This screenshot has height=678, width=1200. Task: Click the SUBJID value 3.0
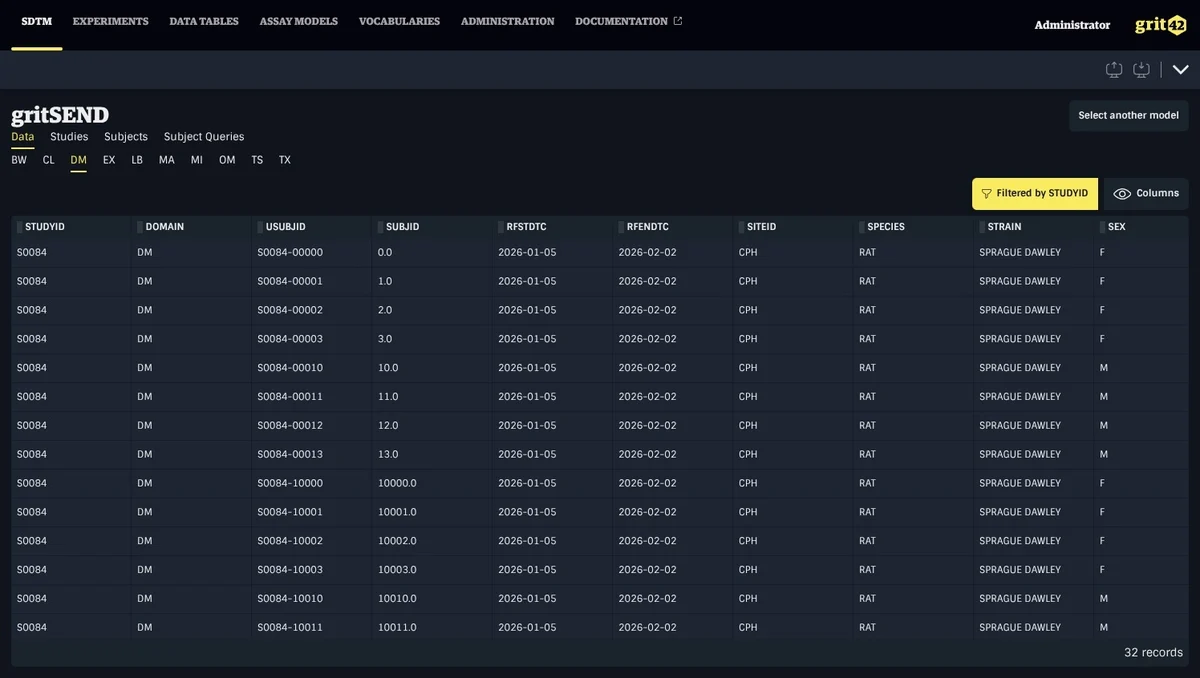[x=385, y=339]
